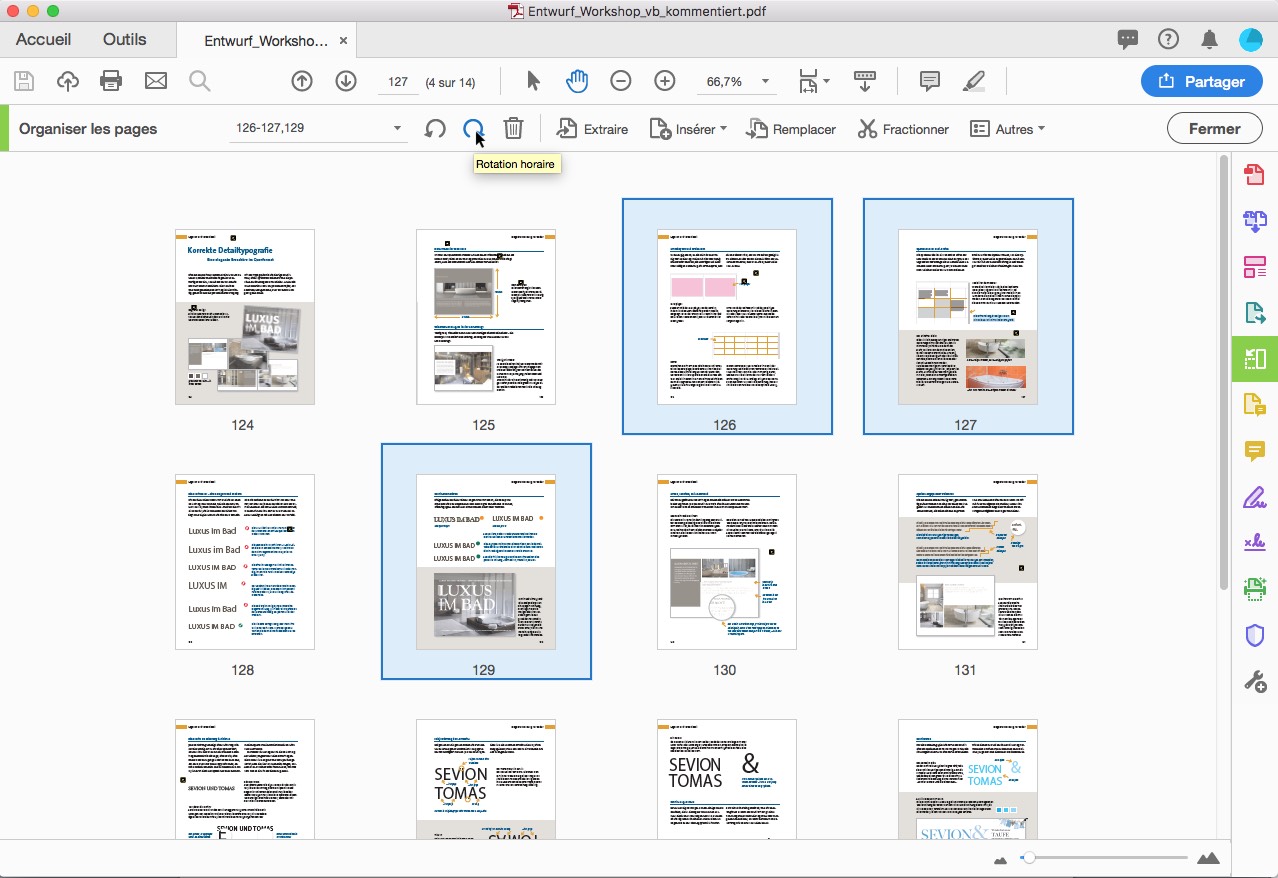Select page thumbnail 129
The height and width of the screenshot is (878, 1278).
486,562
